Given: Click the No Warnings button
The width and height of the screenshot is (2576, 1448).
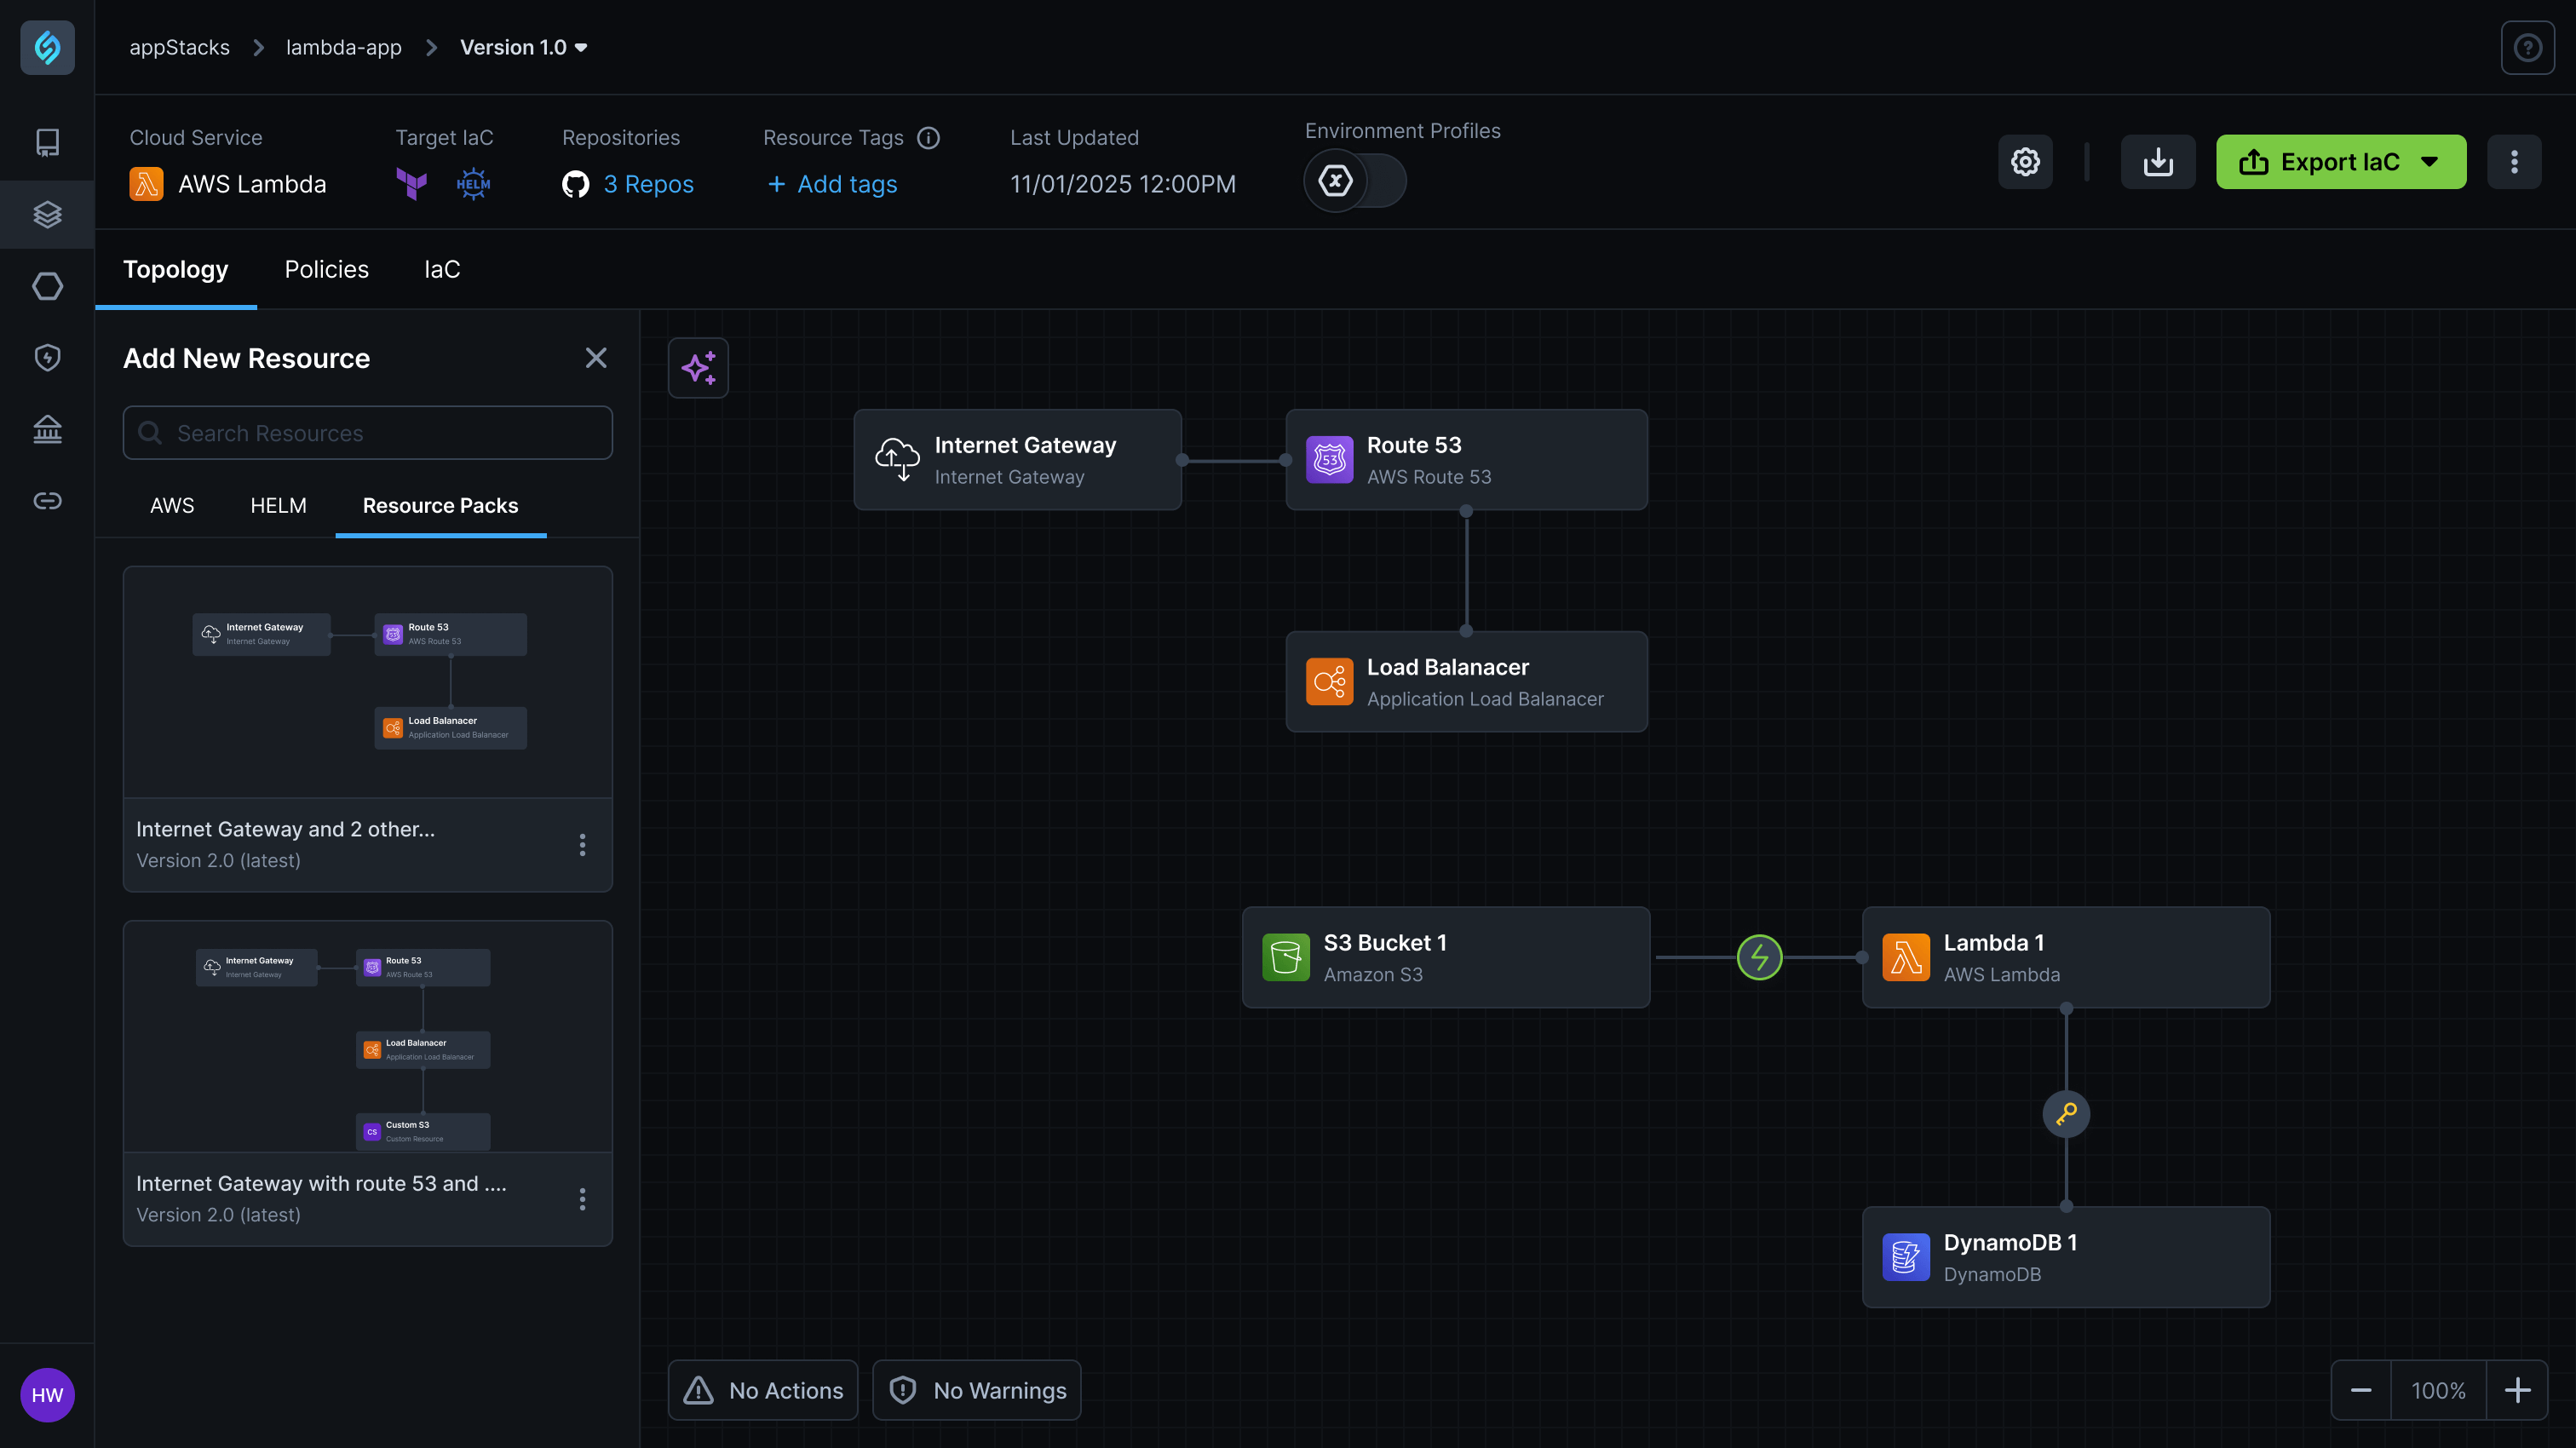Looking at the screenshot, I should point(977,1390).
